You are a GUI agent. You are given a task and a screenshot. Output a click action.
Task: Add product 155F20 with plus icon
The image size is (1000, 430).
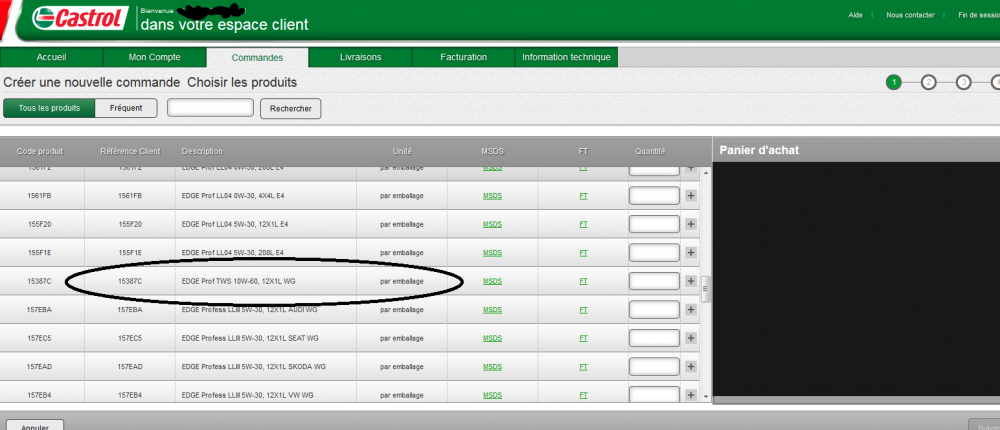coord(690,225)
